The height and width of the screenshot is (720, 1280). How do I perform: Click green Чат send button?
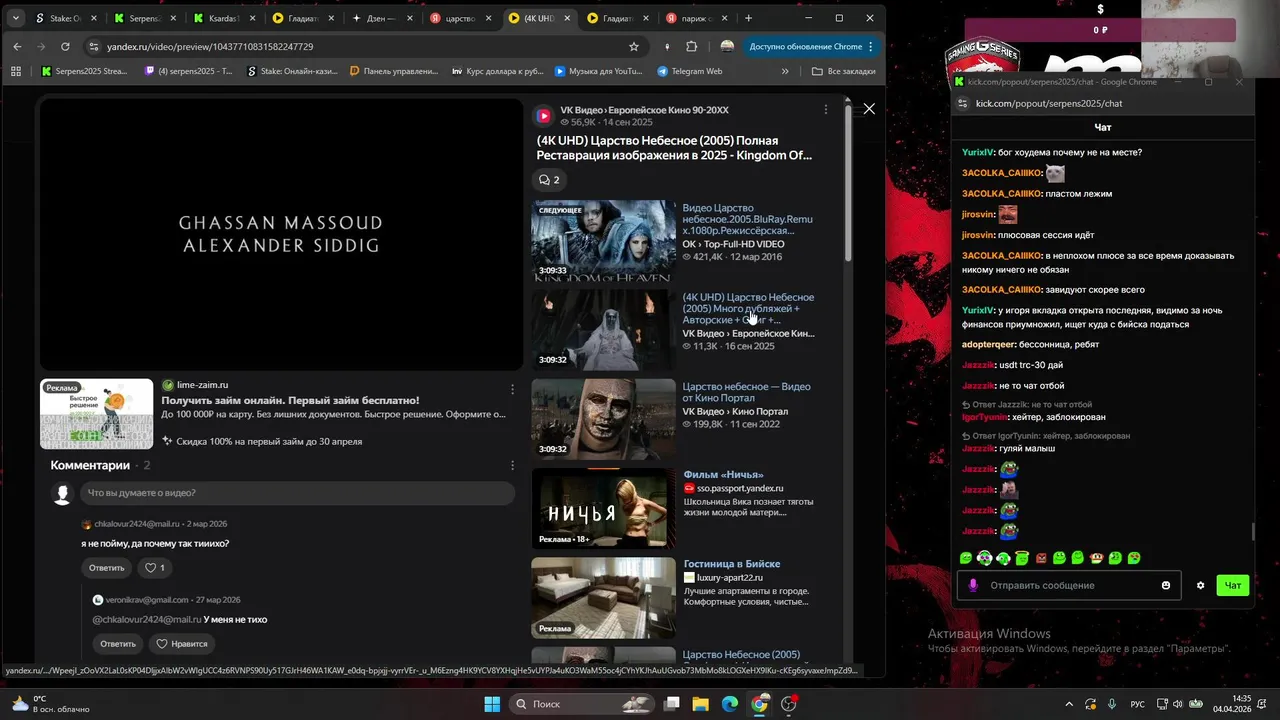[1233, 585]
